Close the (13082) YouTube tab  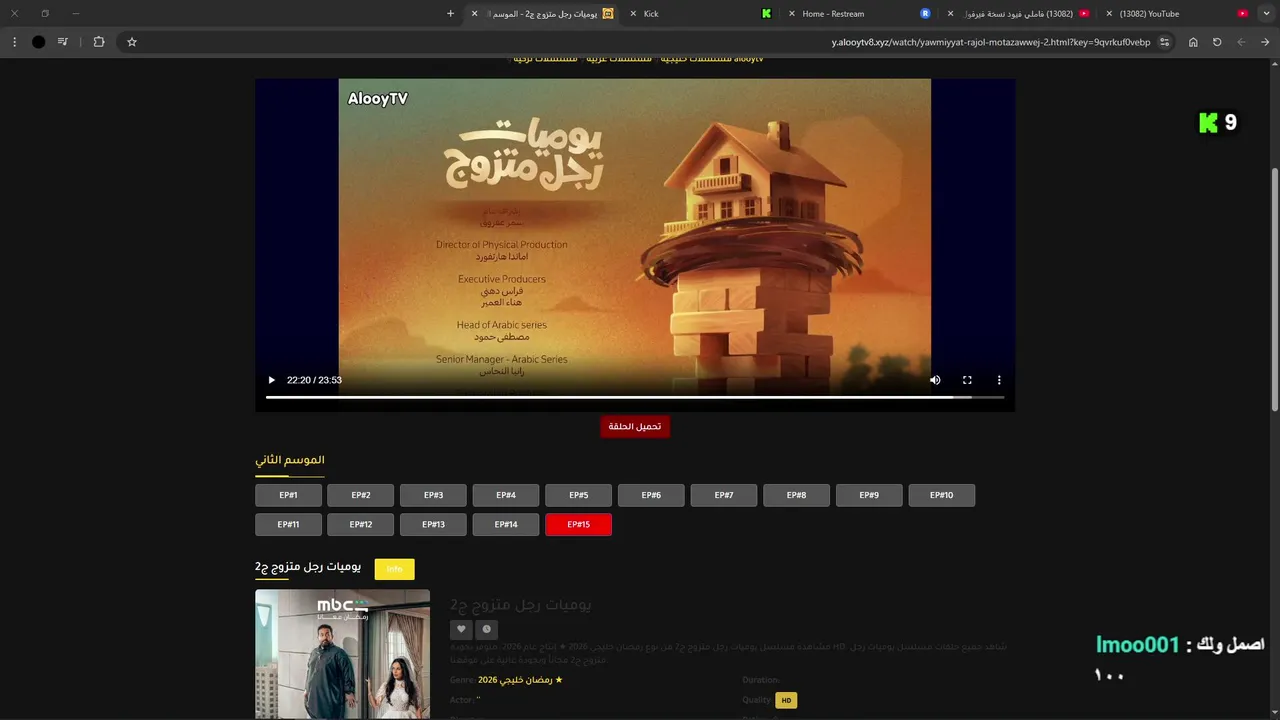1109,14
